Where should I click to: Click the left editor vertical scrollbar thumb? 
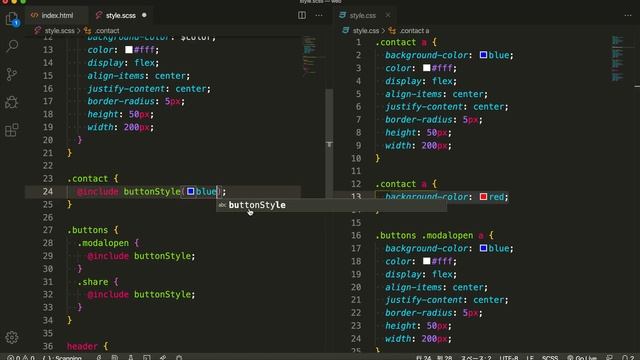329,143
